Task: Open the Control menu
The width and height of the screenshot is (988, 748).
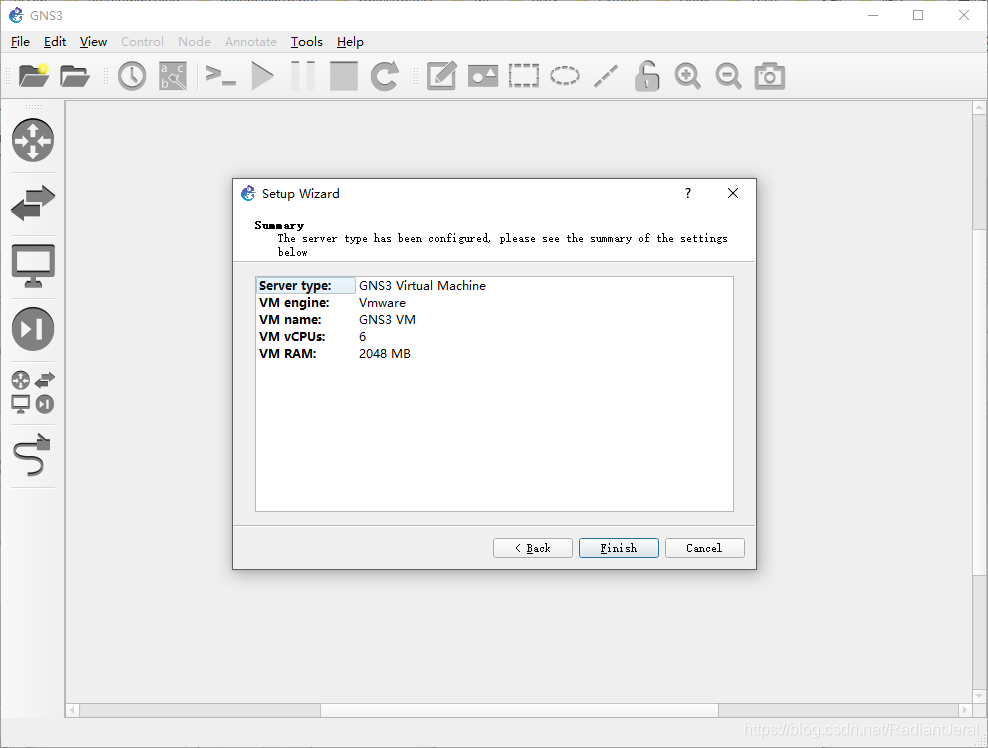Action: point(142,42)
